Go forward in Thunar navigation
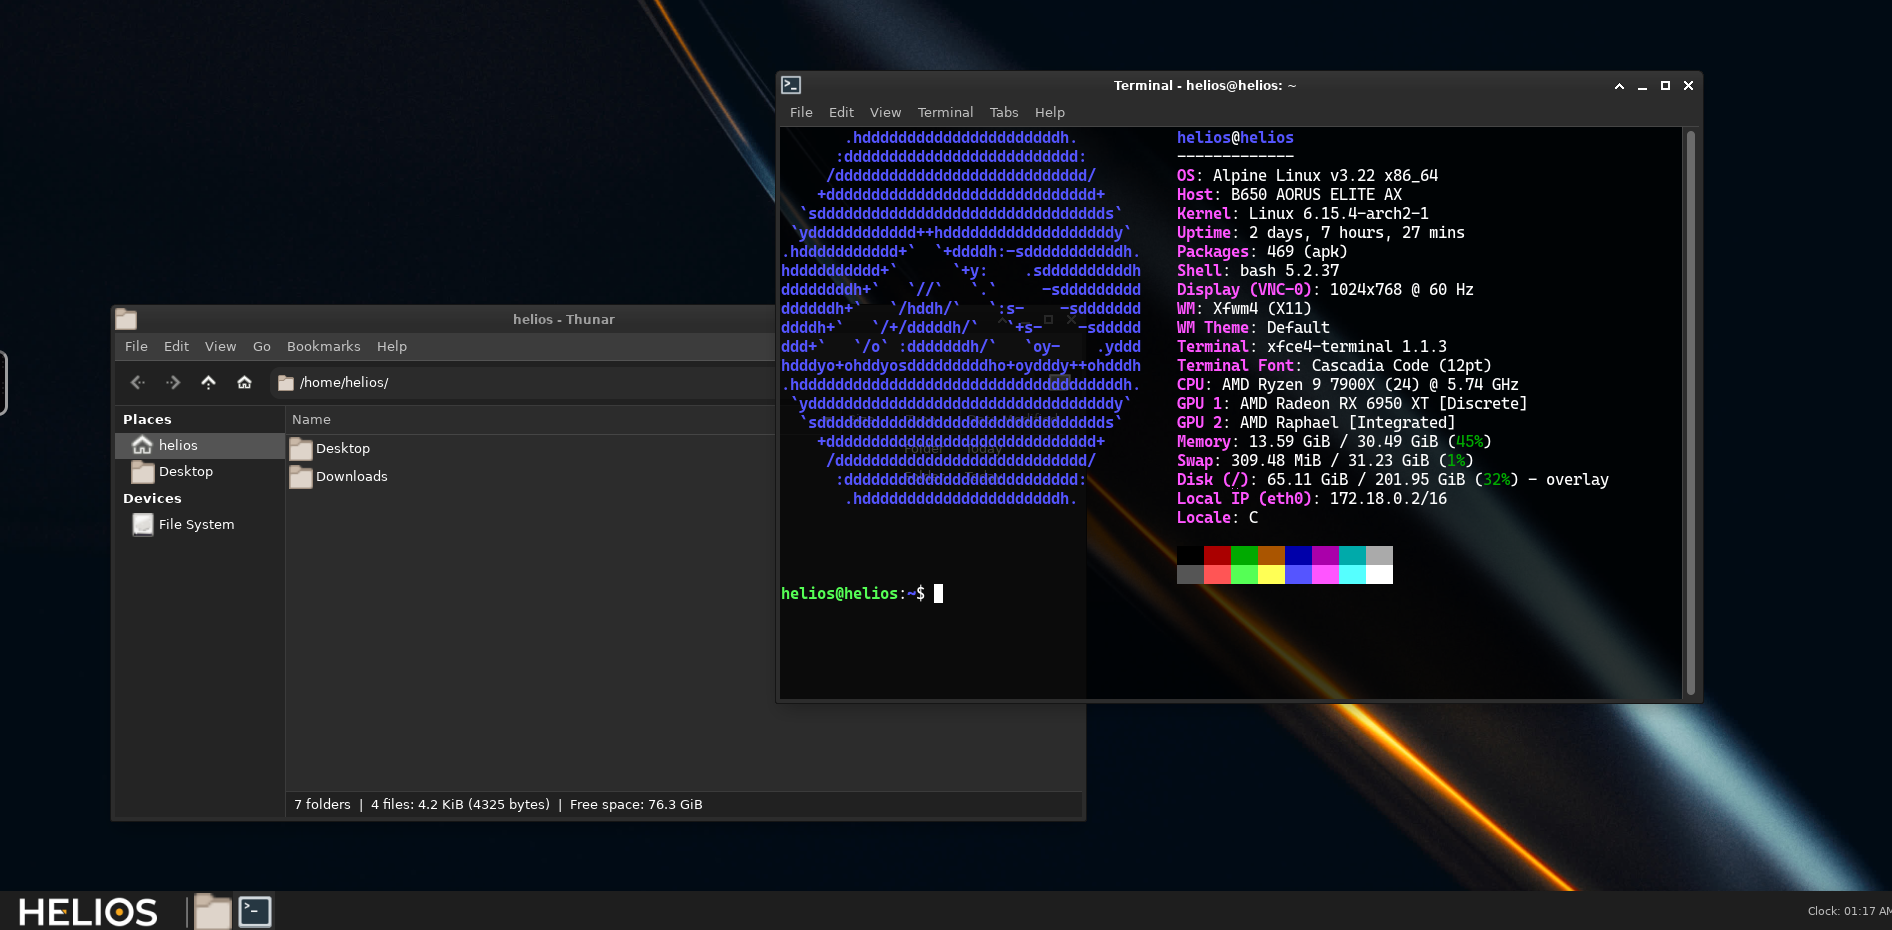 (173, 382)
